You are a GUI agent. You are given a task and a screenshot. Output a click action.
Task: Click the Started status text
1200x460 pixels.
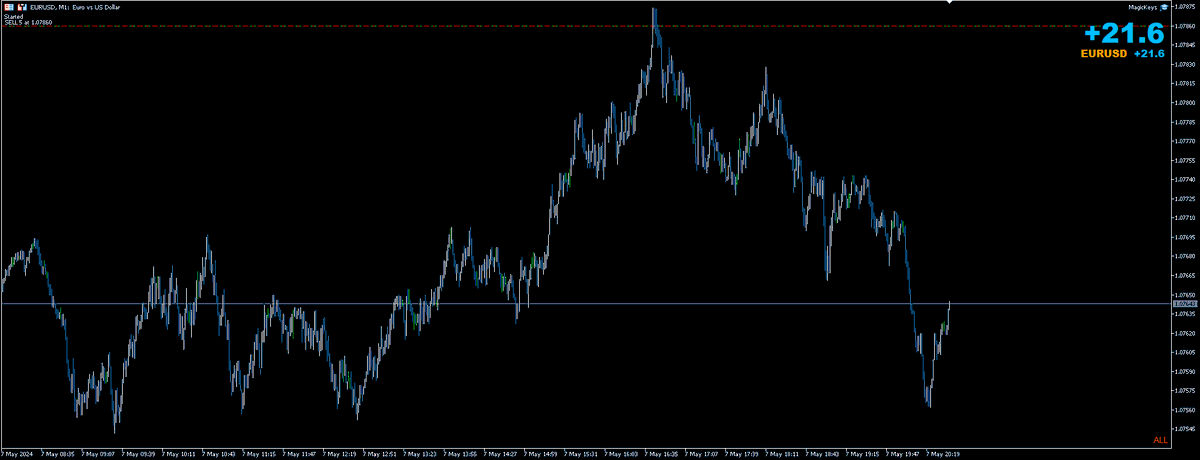click(13, 16)
